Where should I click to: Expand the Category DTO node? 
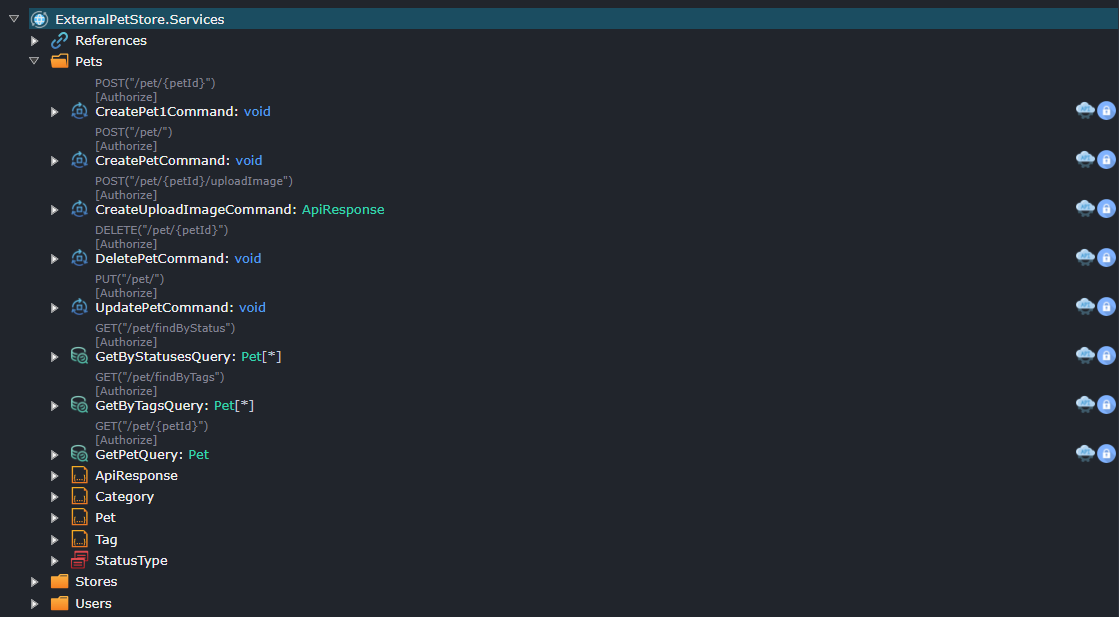pyautogui.click(x=54, y=497)
